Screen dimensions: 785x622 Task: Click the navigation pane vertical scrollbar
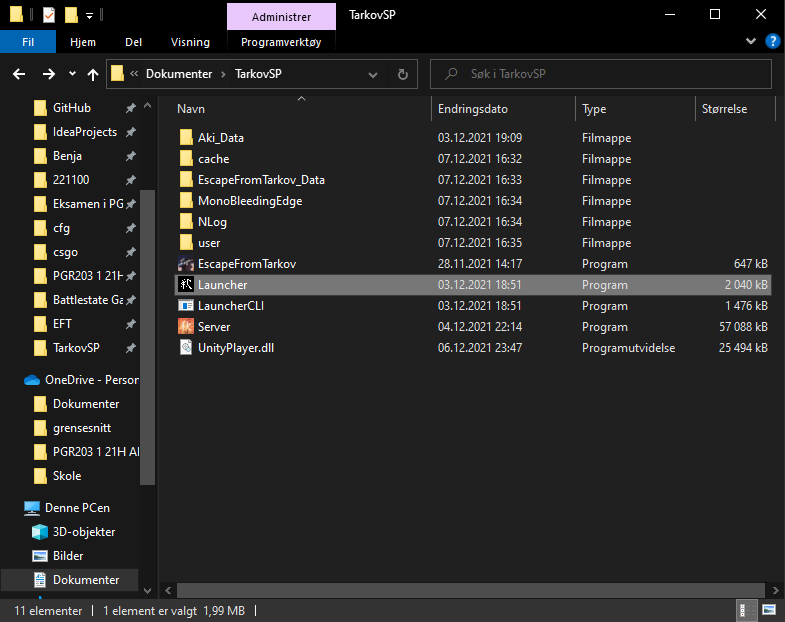coord(147,338)
